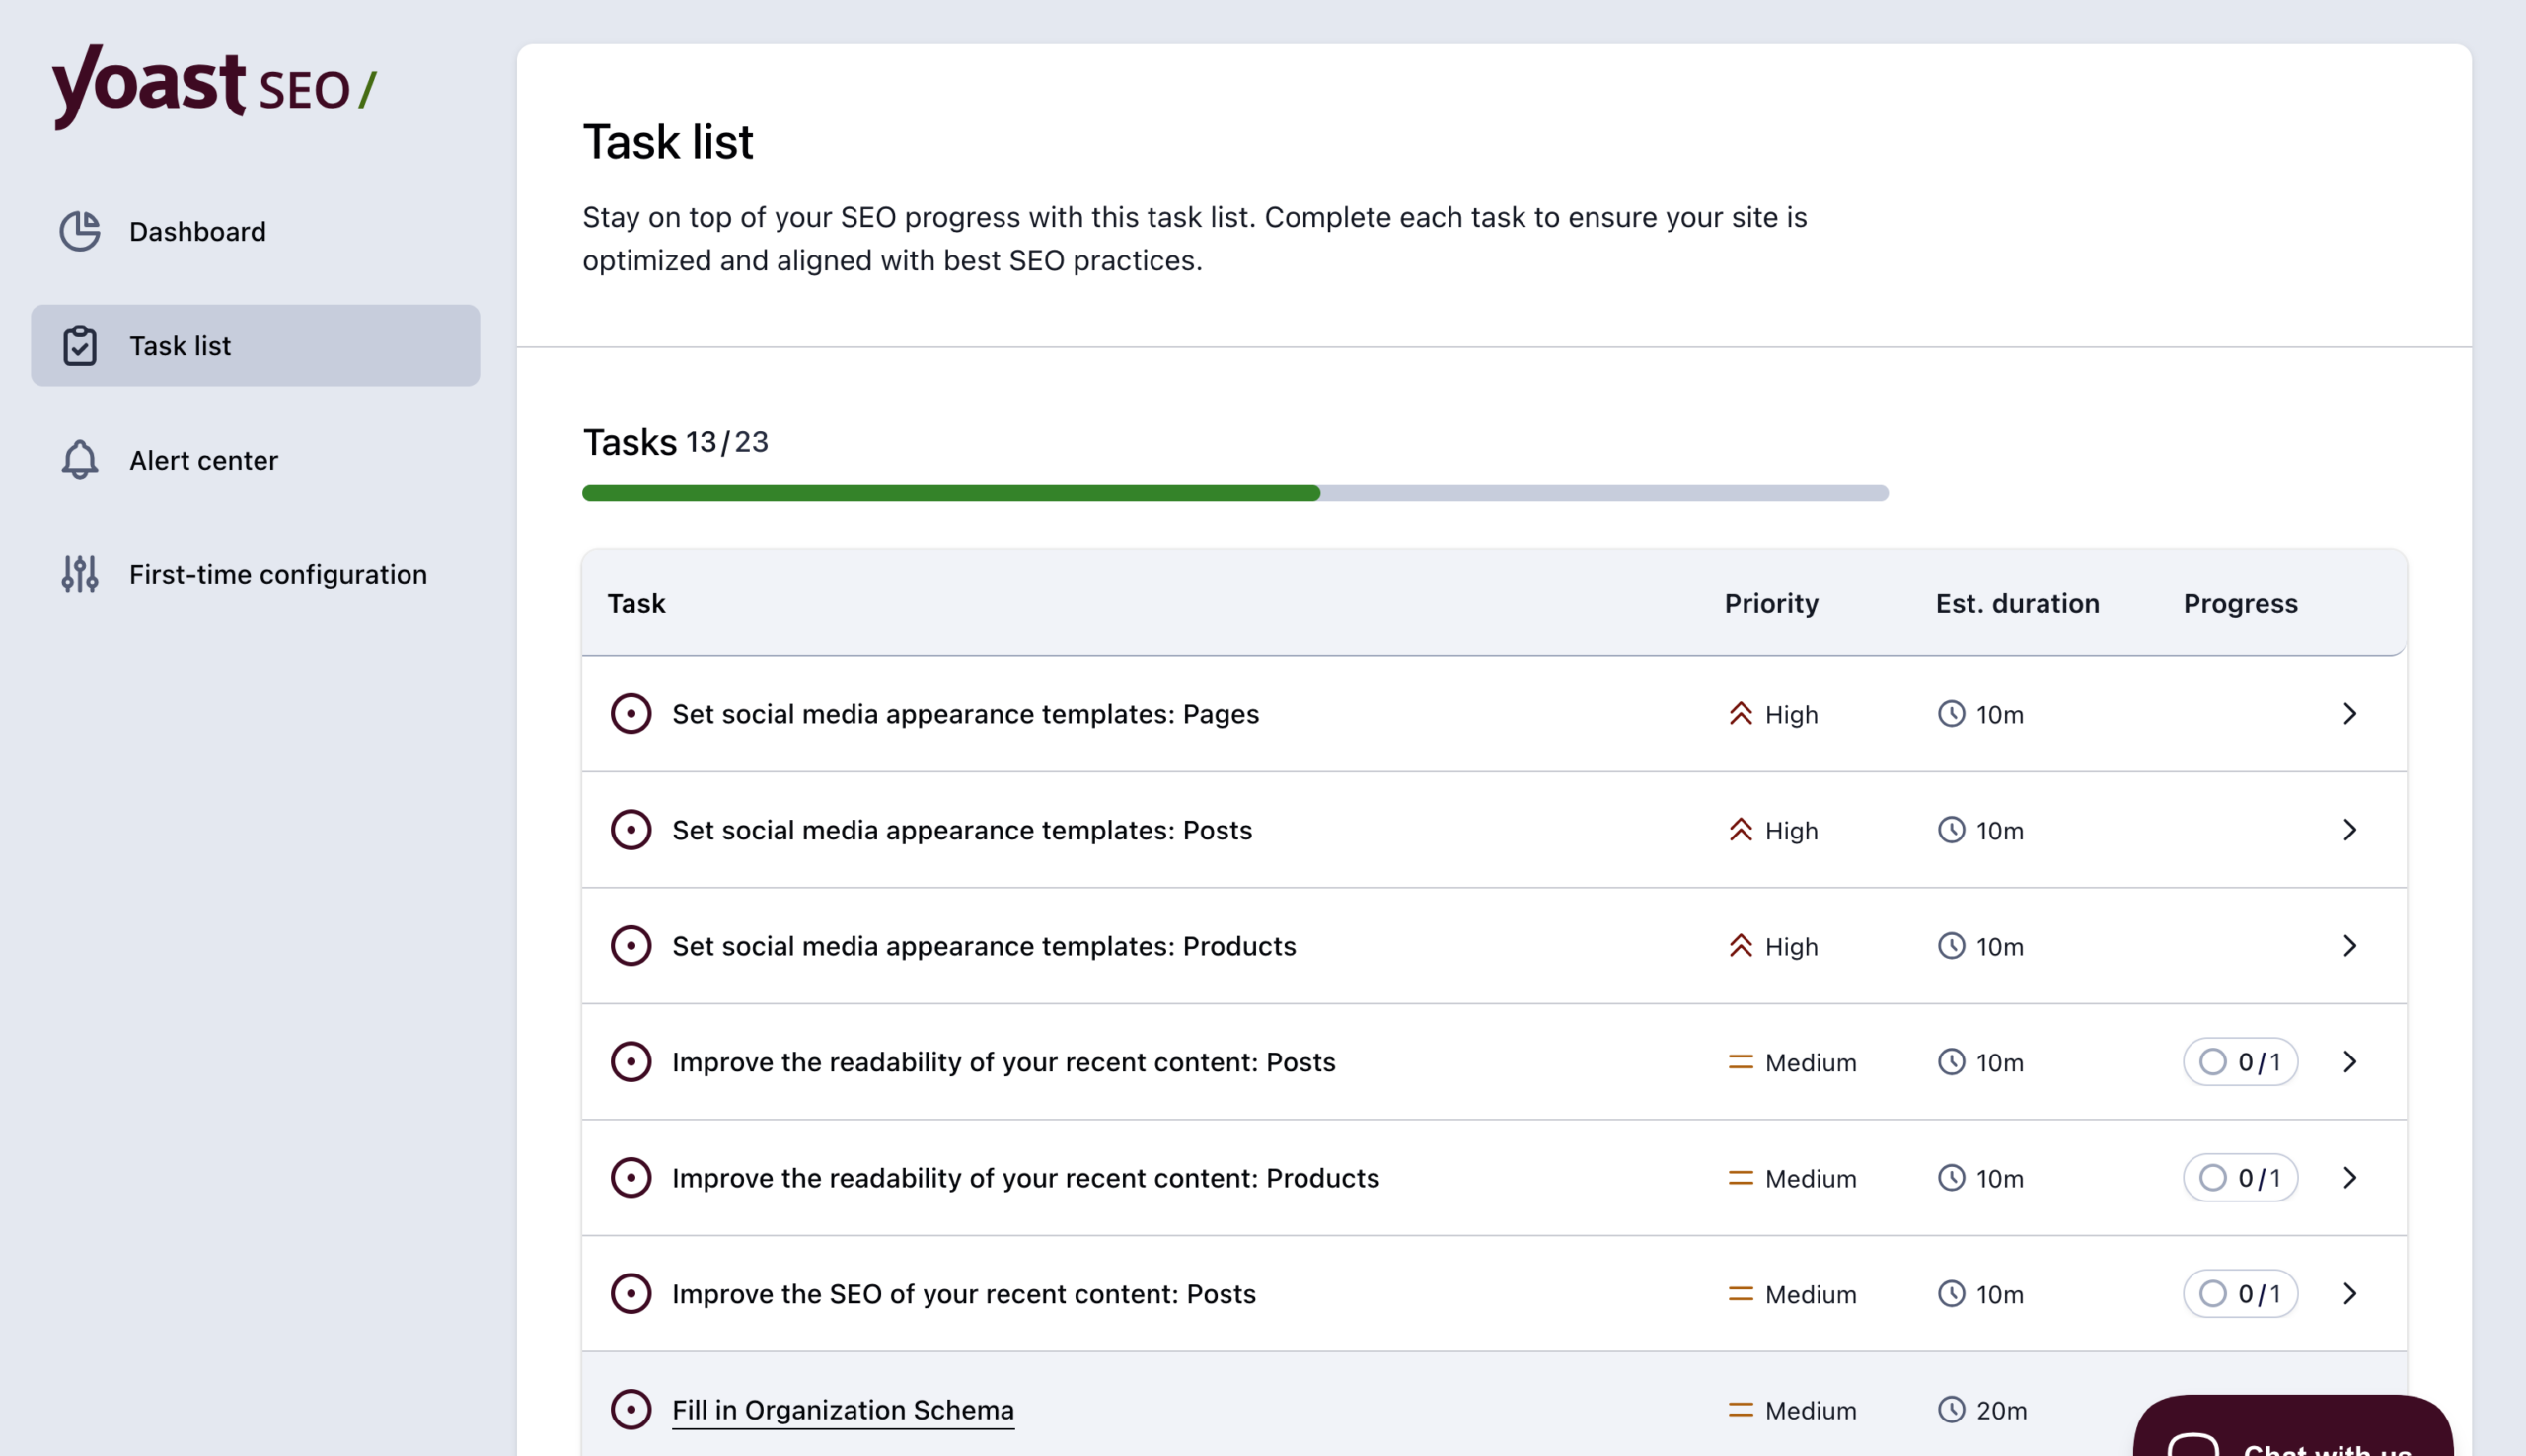The height and width of the screenshot is (1456, 2526).
Task: Click the Est. duration column header
Action: coord(2017,603)
